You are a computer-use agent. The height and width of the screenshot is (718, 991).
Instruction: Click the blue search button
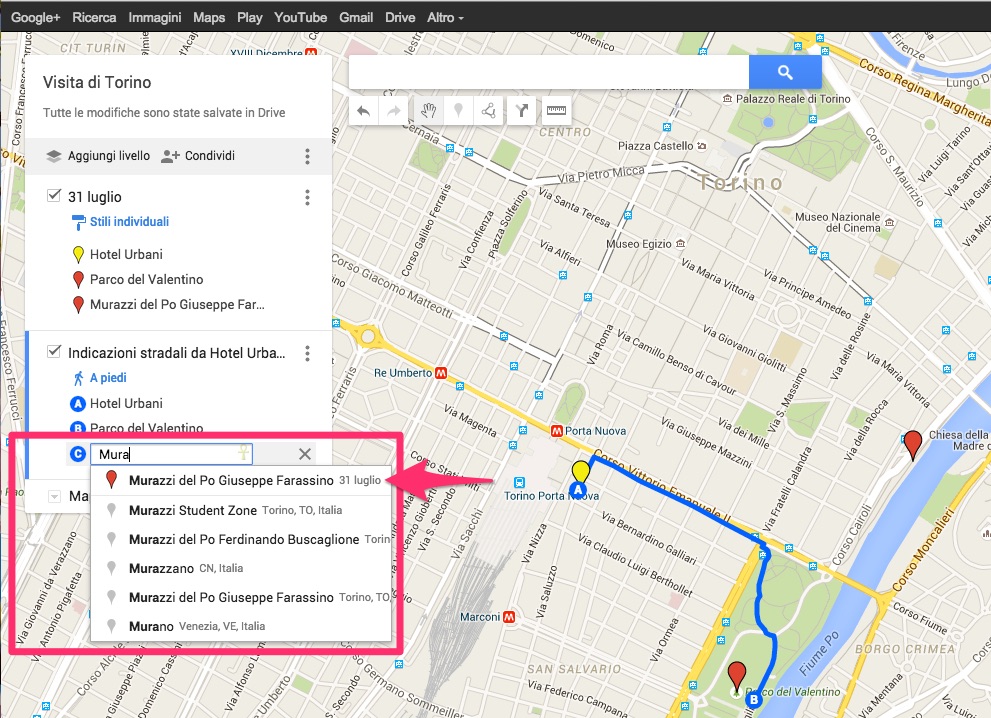click(785, 72)
